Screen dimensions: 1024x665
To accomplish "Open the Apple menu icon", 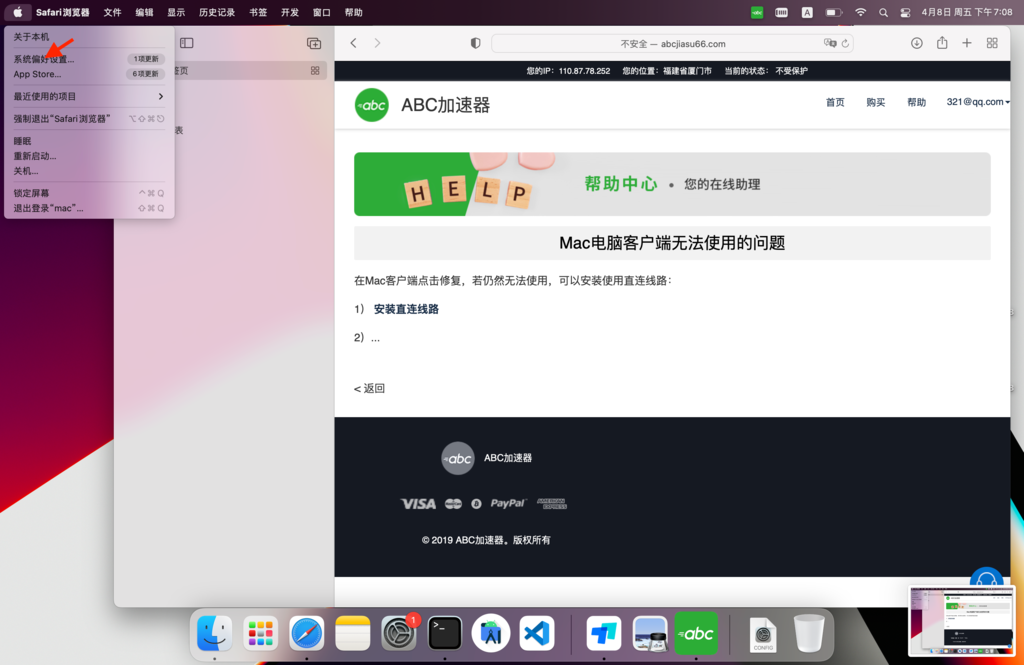I will coord(18,12).
